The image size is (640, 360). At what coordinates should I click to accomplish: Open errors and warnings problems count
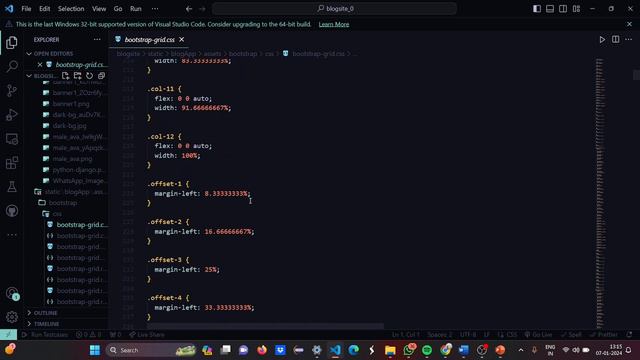(x=88, y=335)
